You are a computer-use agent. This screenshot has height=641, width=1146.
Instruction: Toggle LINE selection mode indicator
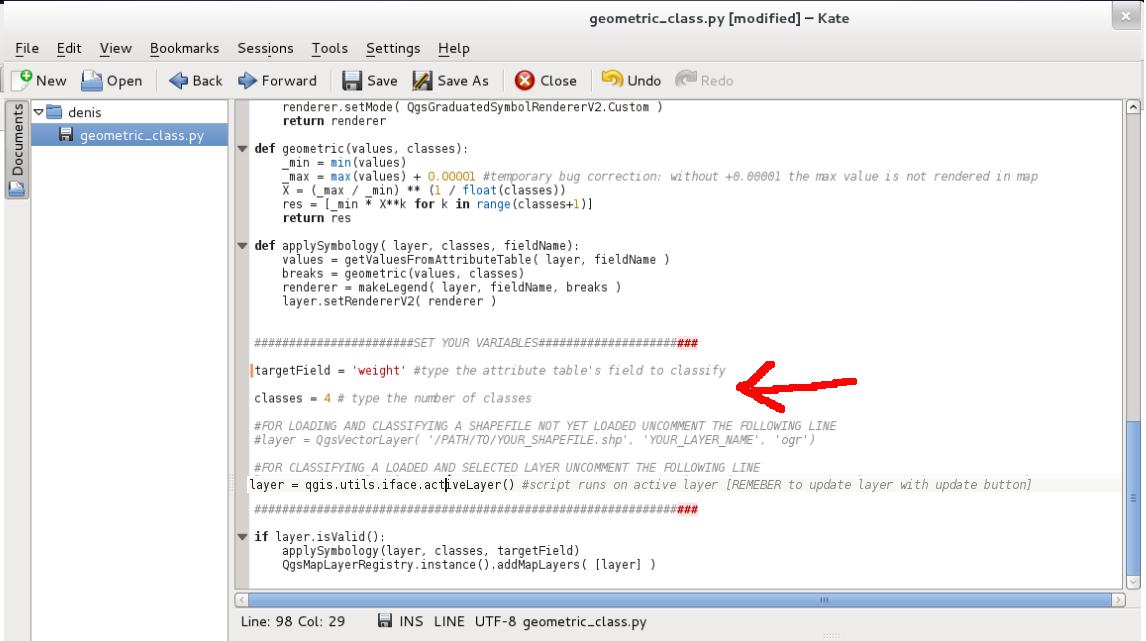[x=450, y=621]
